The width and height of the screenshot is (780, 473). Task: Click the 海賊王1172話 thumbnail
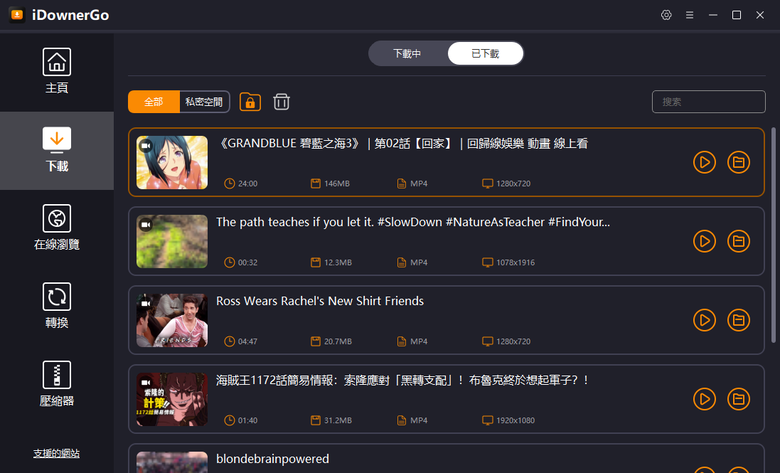(172, 399)
